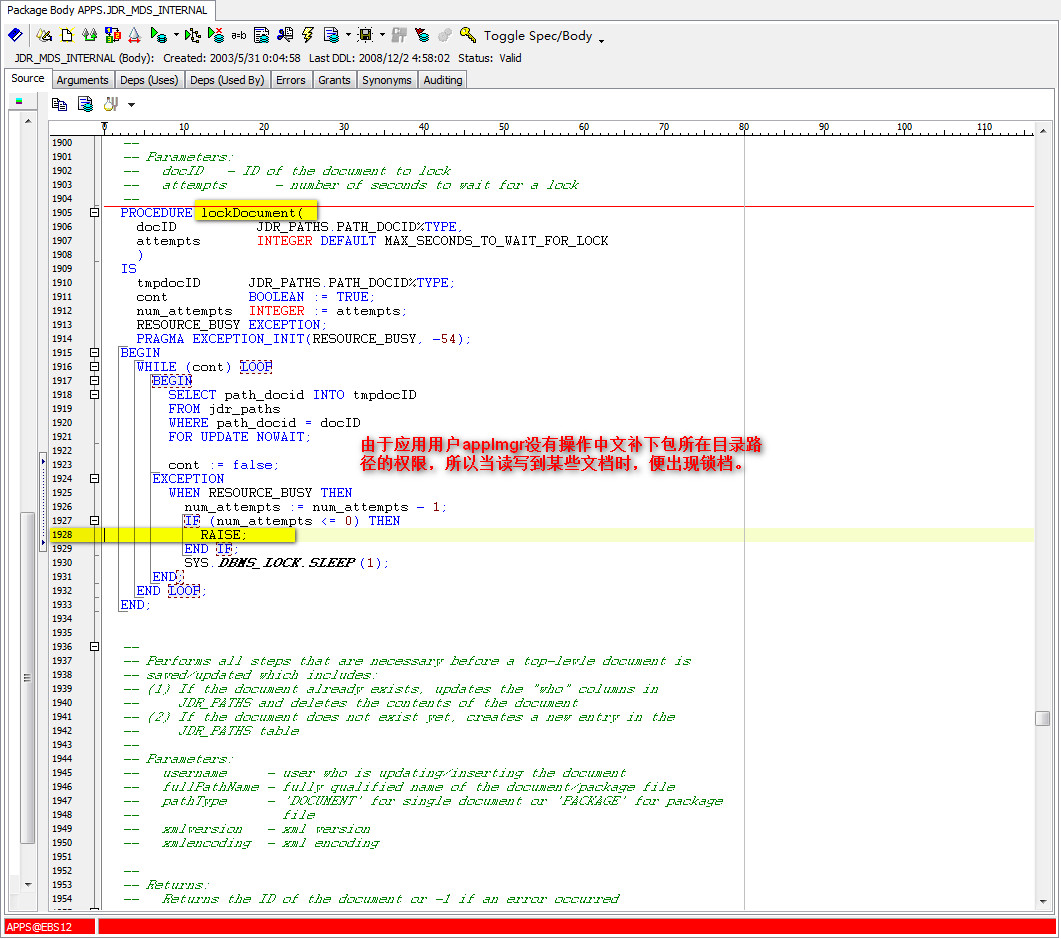The height and width of the screenshot is (939, 1061).
Task: Click the floppy disk save icon
Action: click(365, 35)
